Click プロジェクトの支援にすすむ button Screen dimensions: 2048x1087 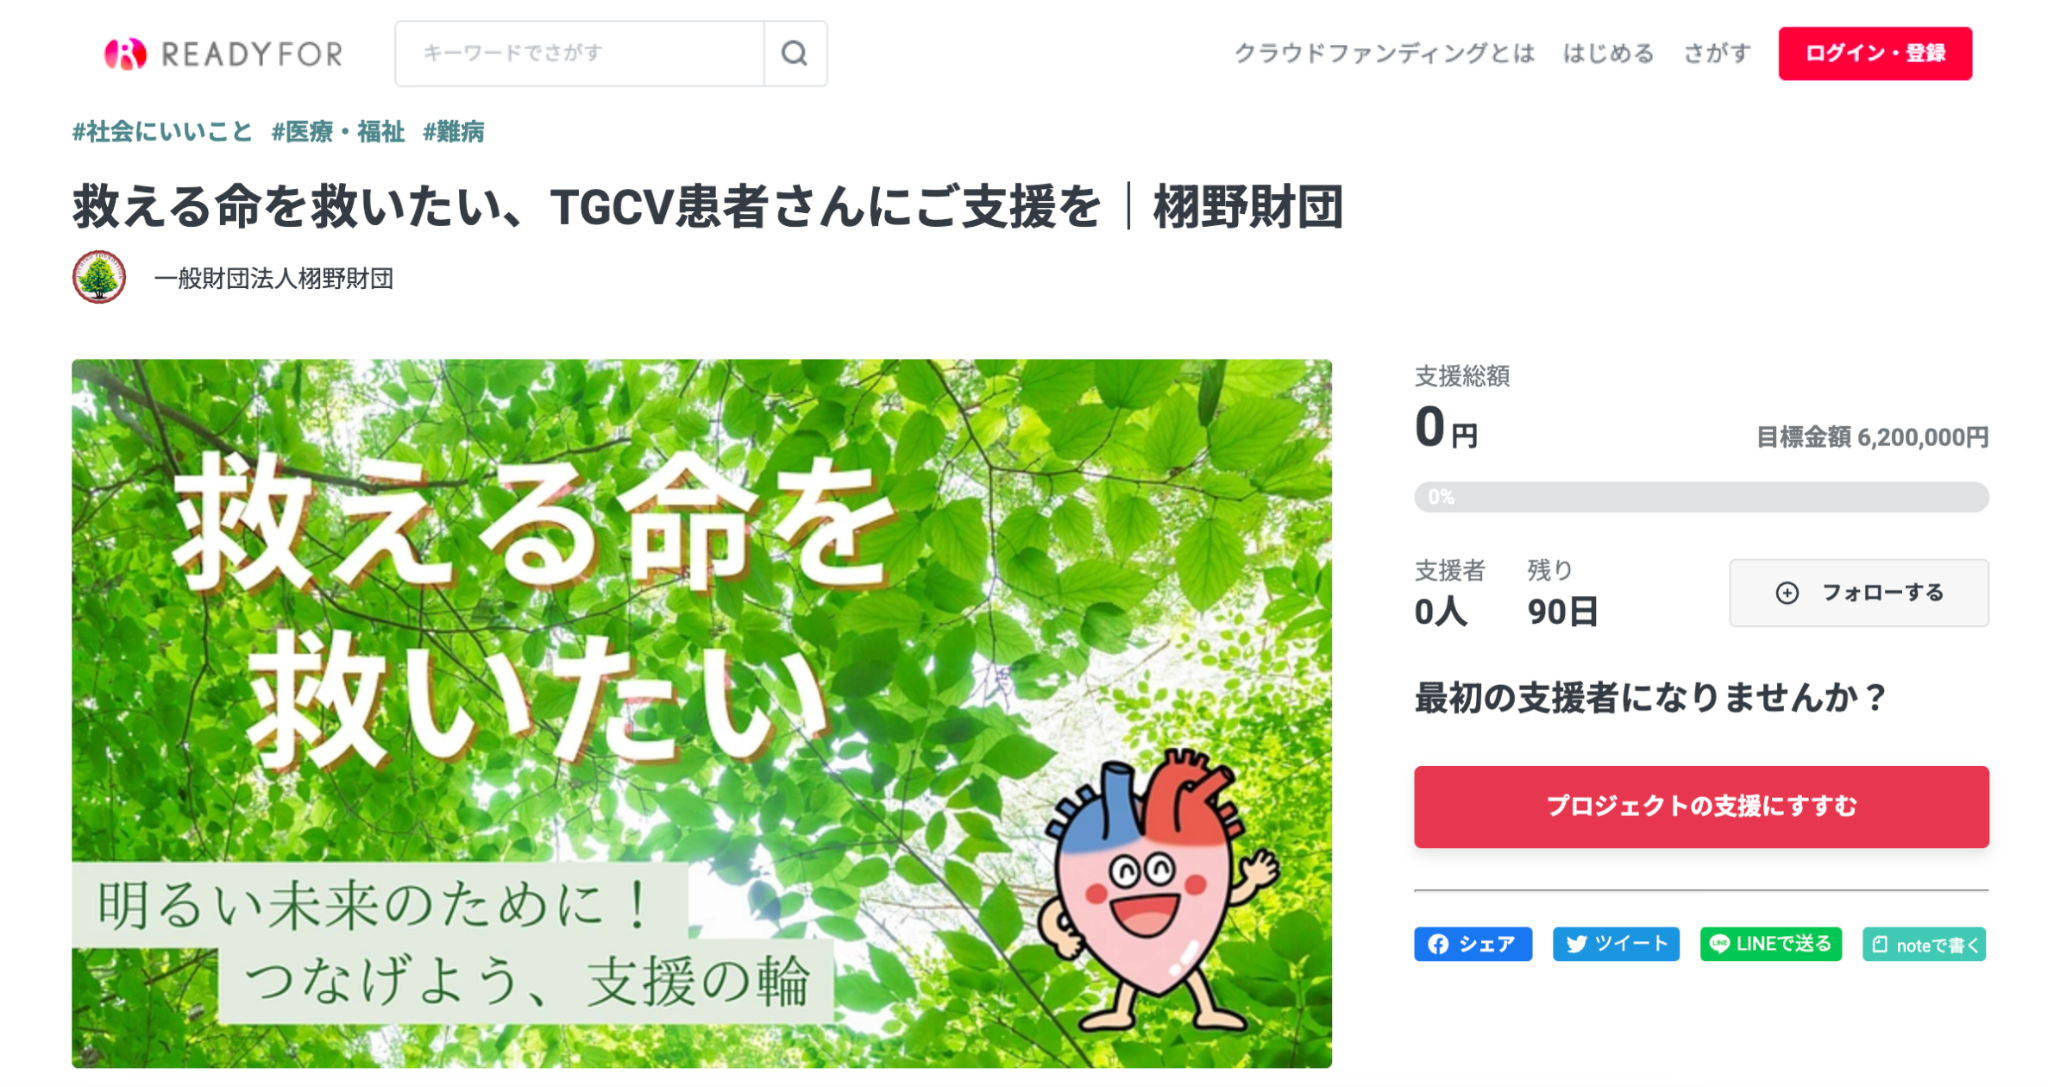tap(1701, 807)
